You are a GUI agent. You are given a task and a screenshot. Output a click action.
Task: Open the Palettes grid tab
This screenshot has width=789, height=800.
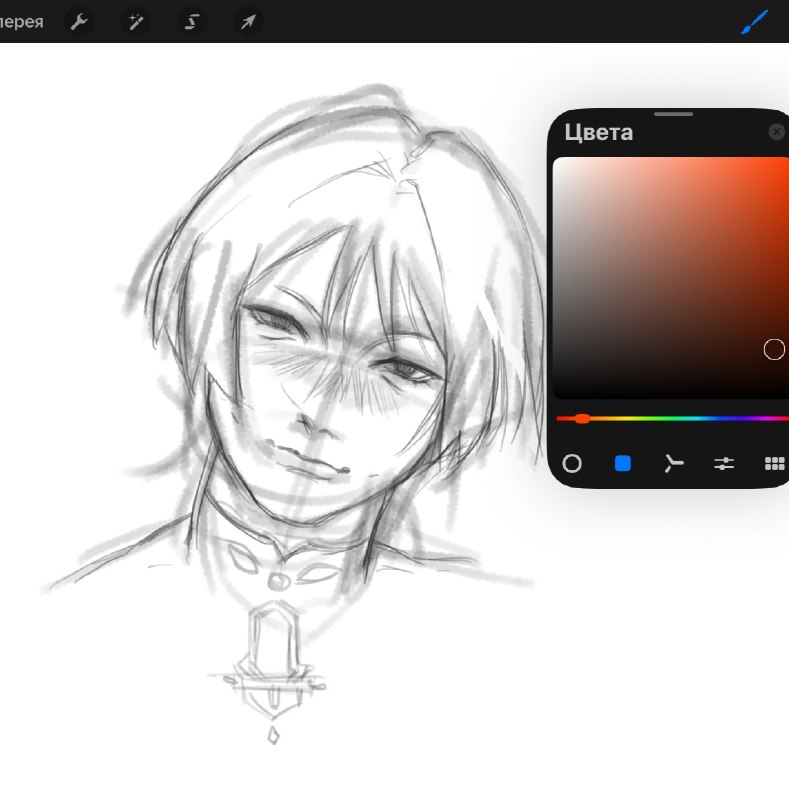click(775, 463)
